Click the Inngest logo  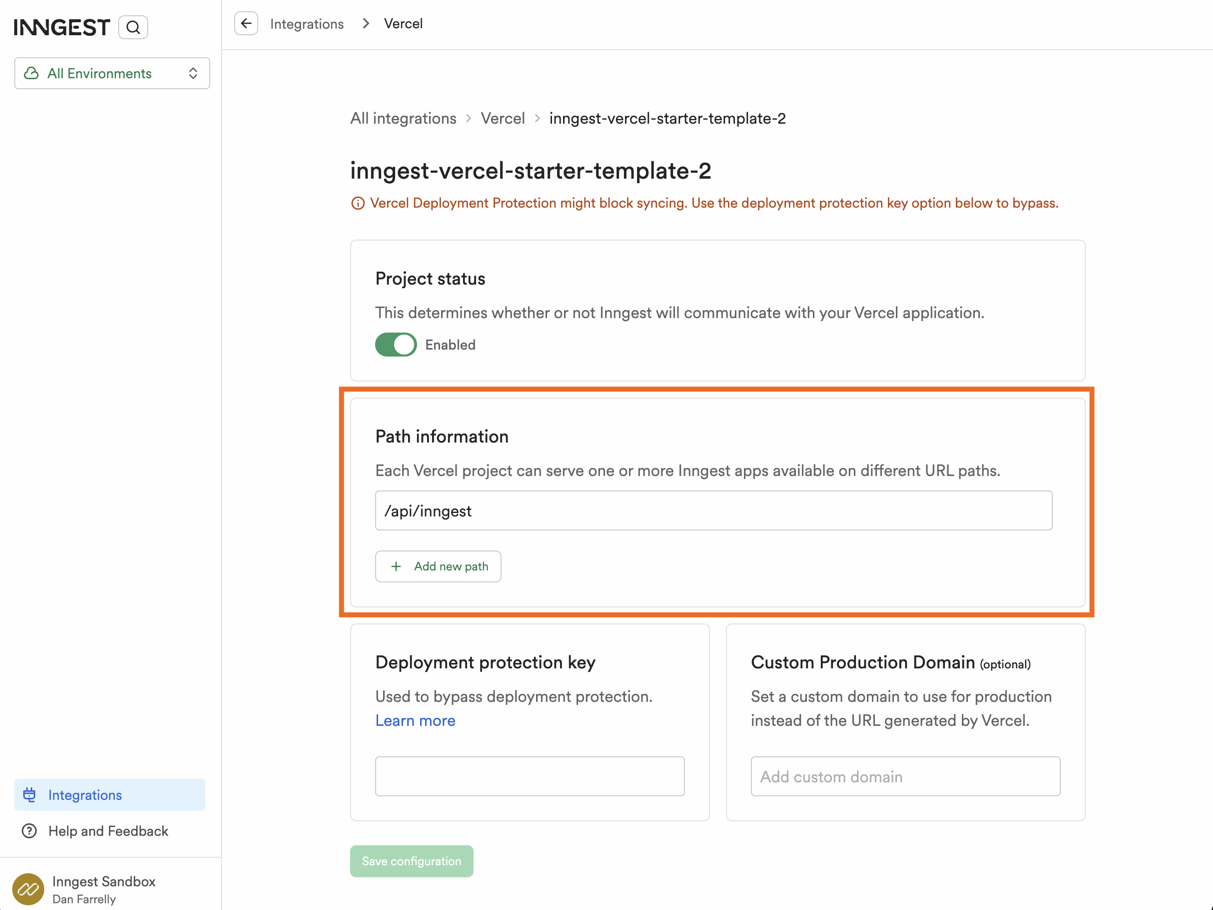click(x=62, y=27)
